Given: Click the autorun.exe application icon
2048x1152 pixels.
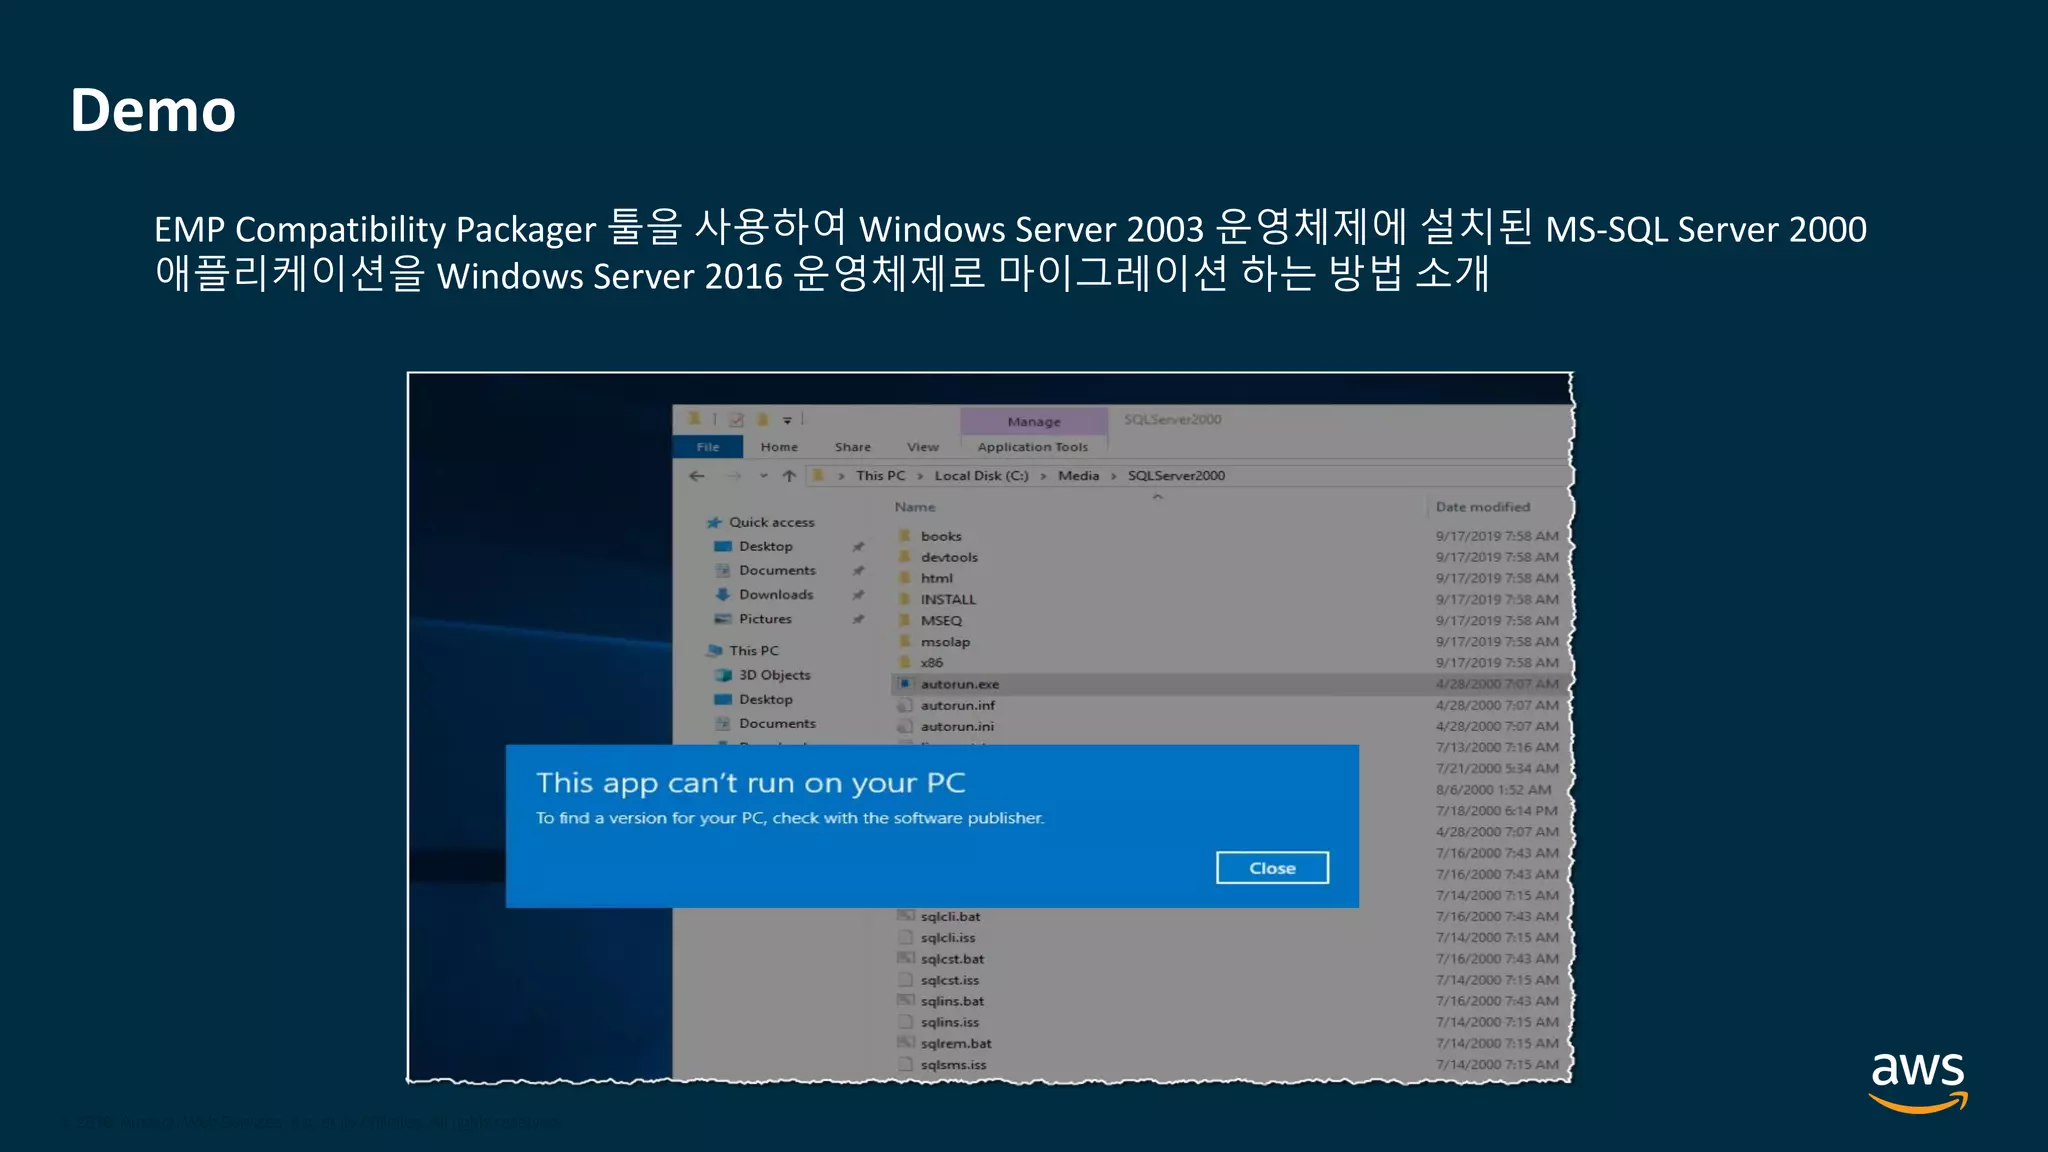Looking at the screenshot, I should 904,684.
